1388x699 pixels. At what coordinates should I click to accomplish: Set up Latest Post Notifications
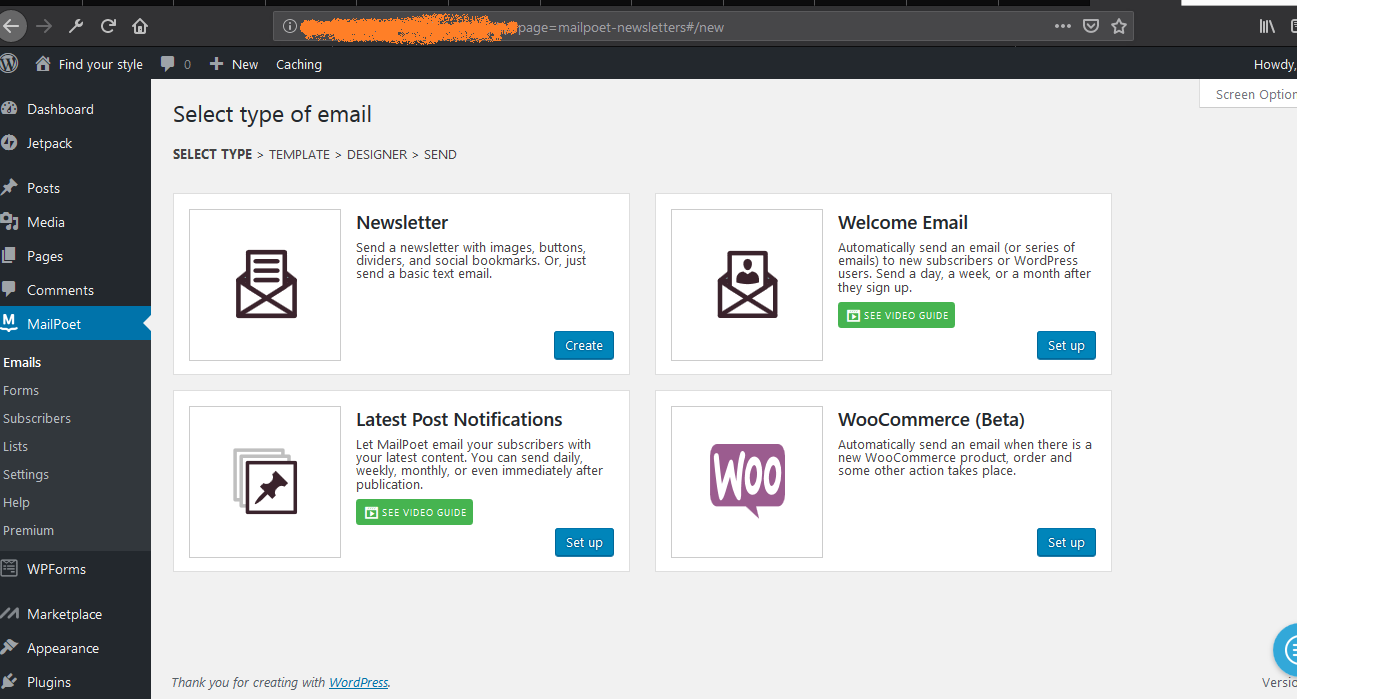click(x=584, y=542)
